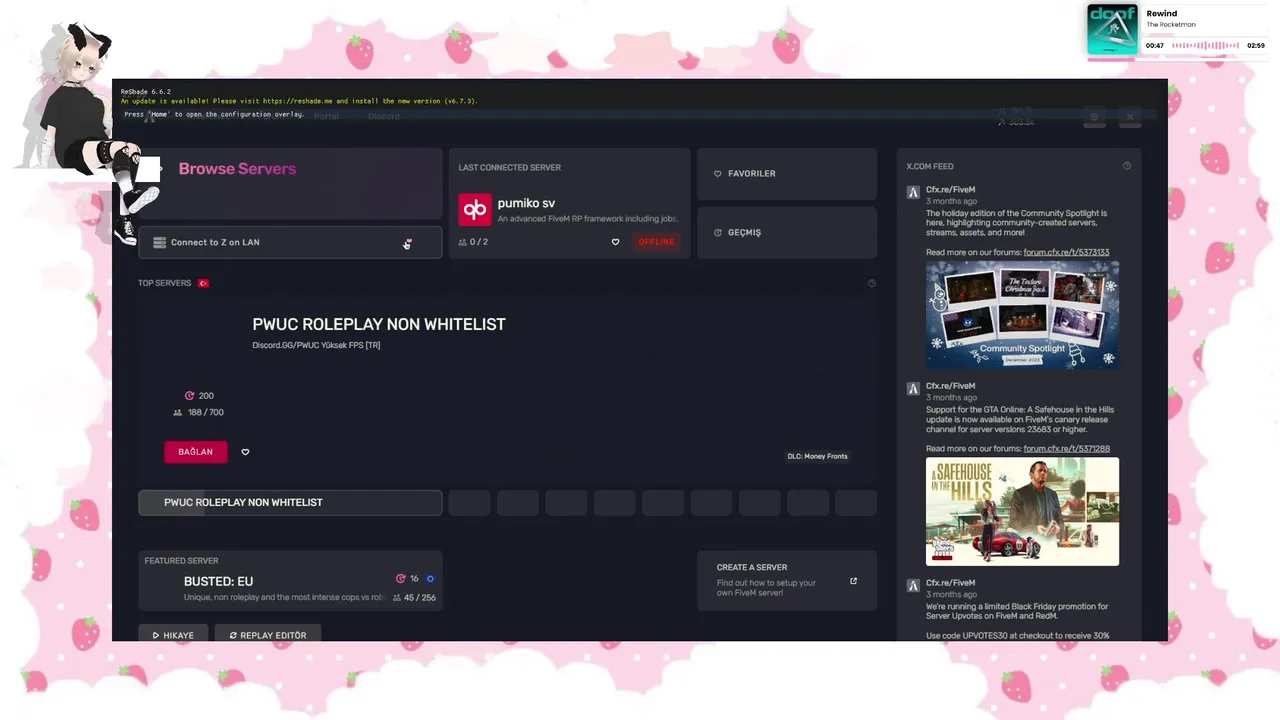Click the ReShade update available message

pos(299,101)
